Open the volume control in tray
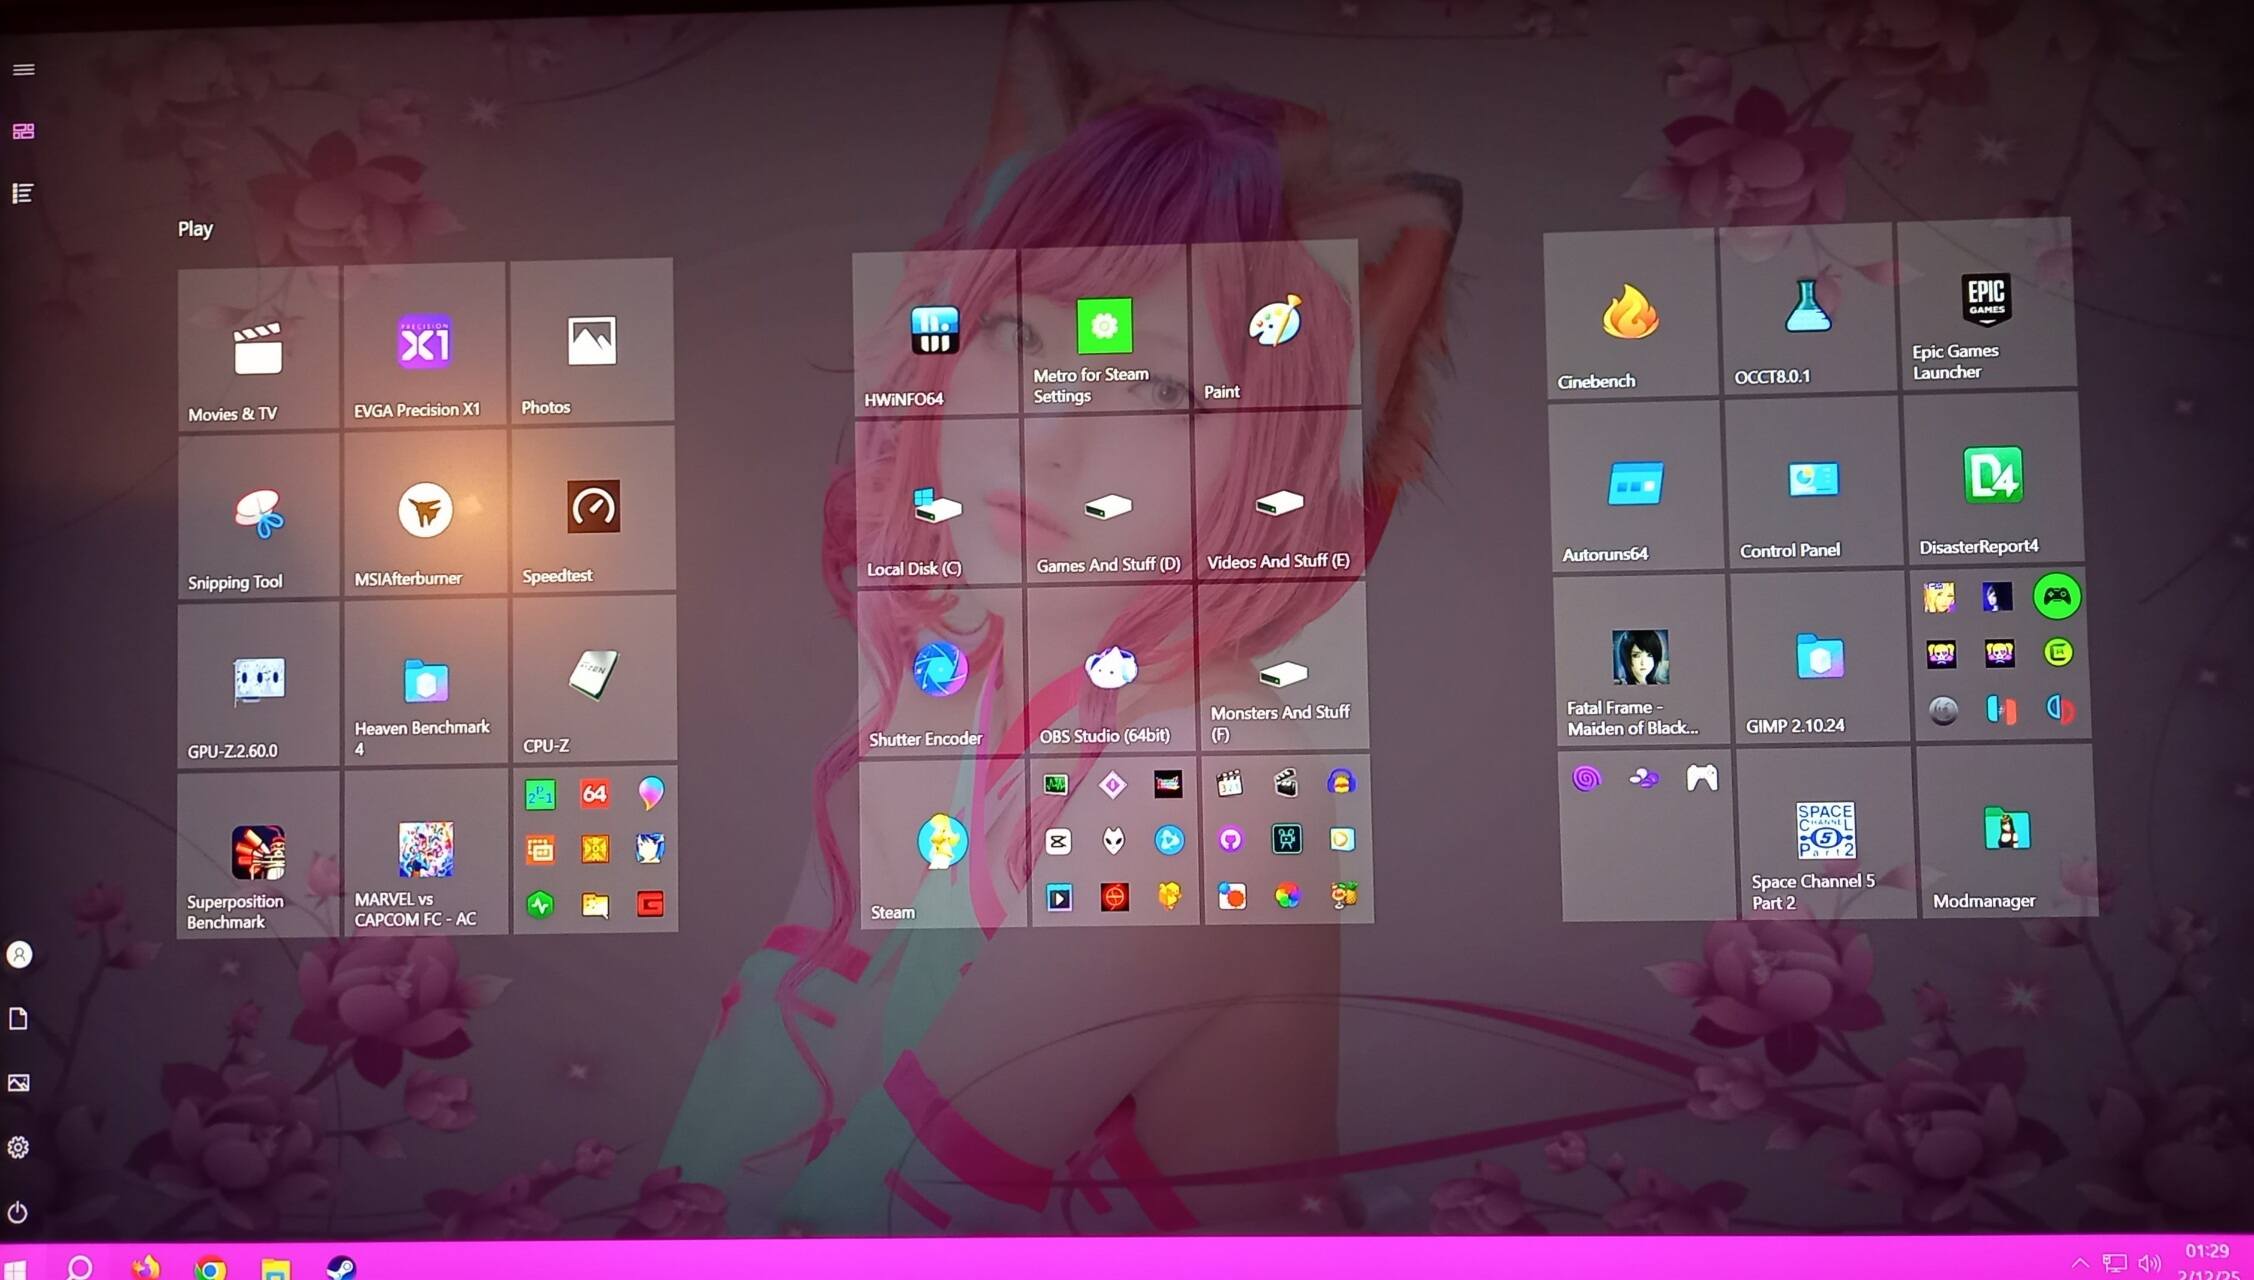The width and height of the screenshot is (2254, 1280). pyautogui.click(x=2149, y=1264)
